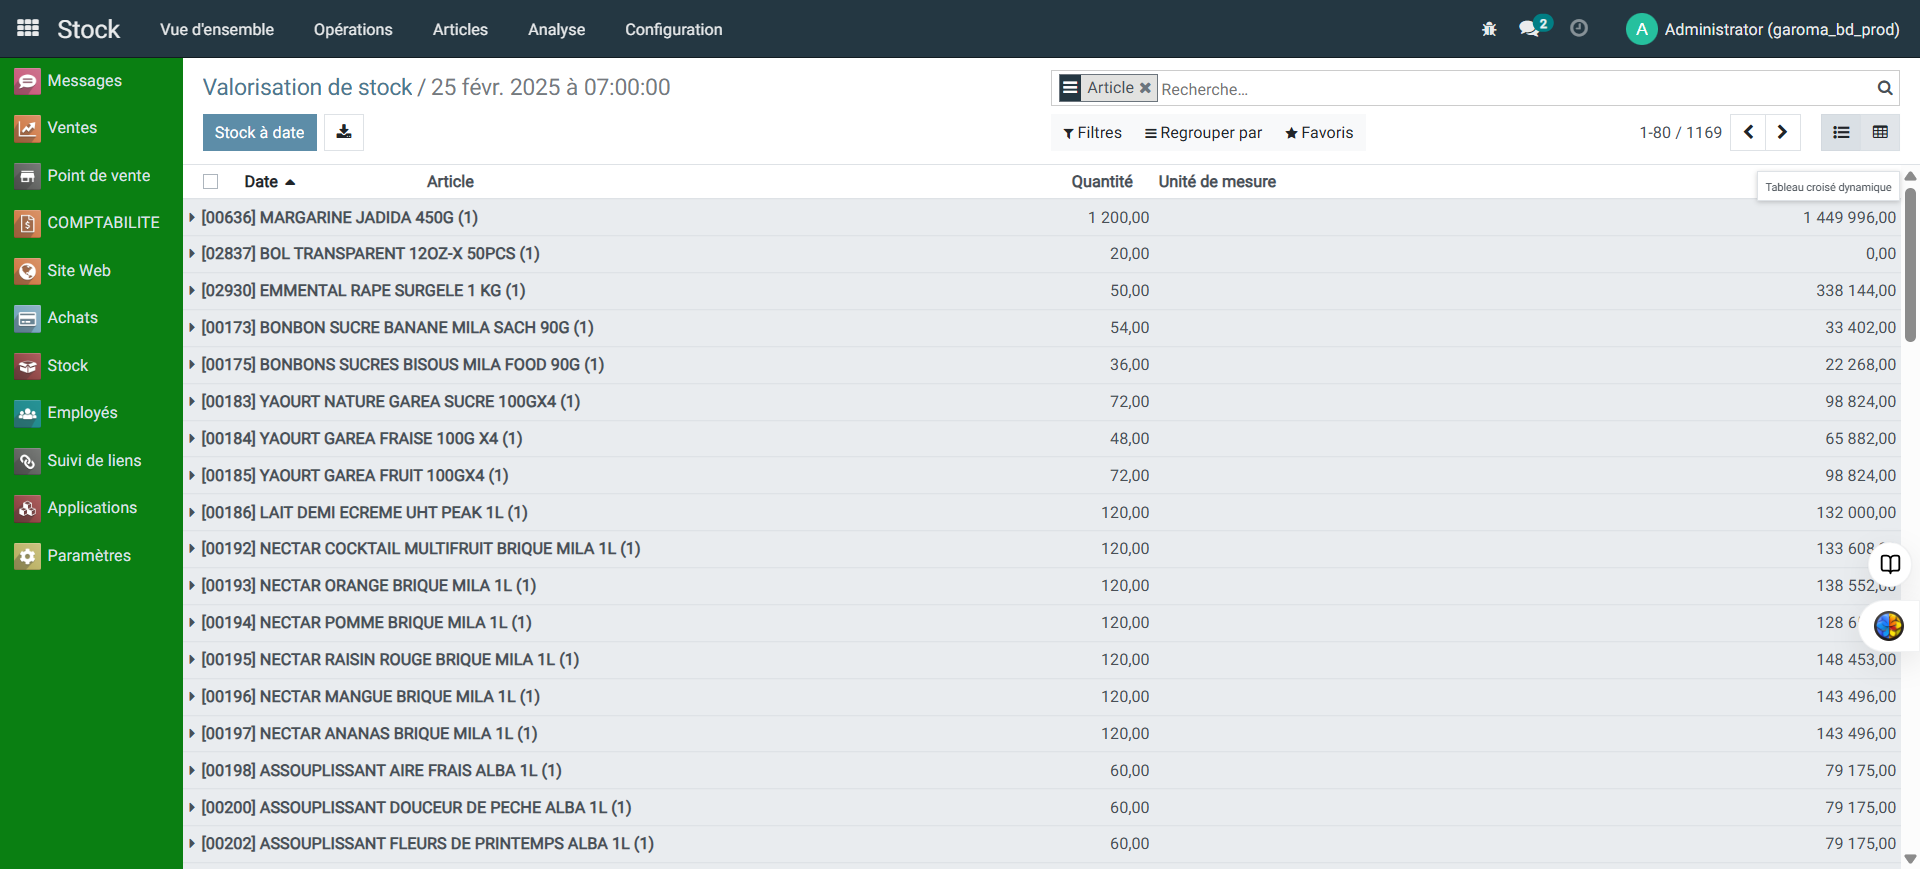Open the activities clock icon
The height and width of the screenshot is (869, 1920).
1579,29
